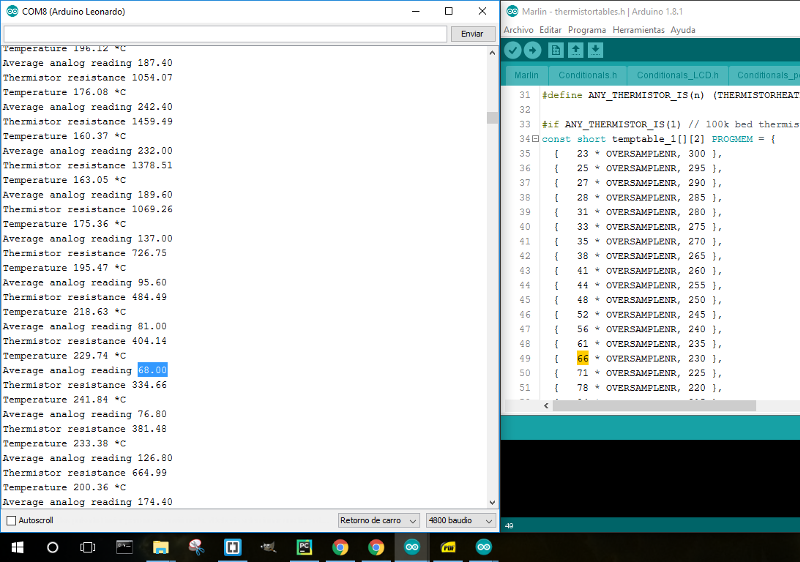Switch to the Conditionals_LCD.h tab
Screen dimensions: 800x562
click(x=677, y=75)
